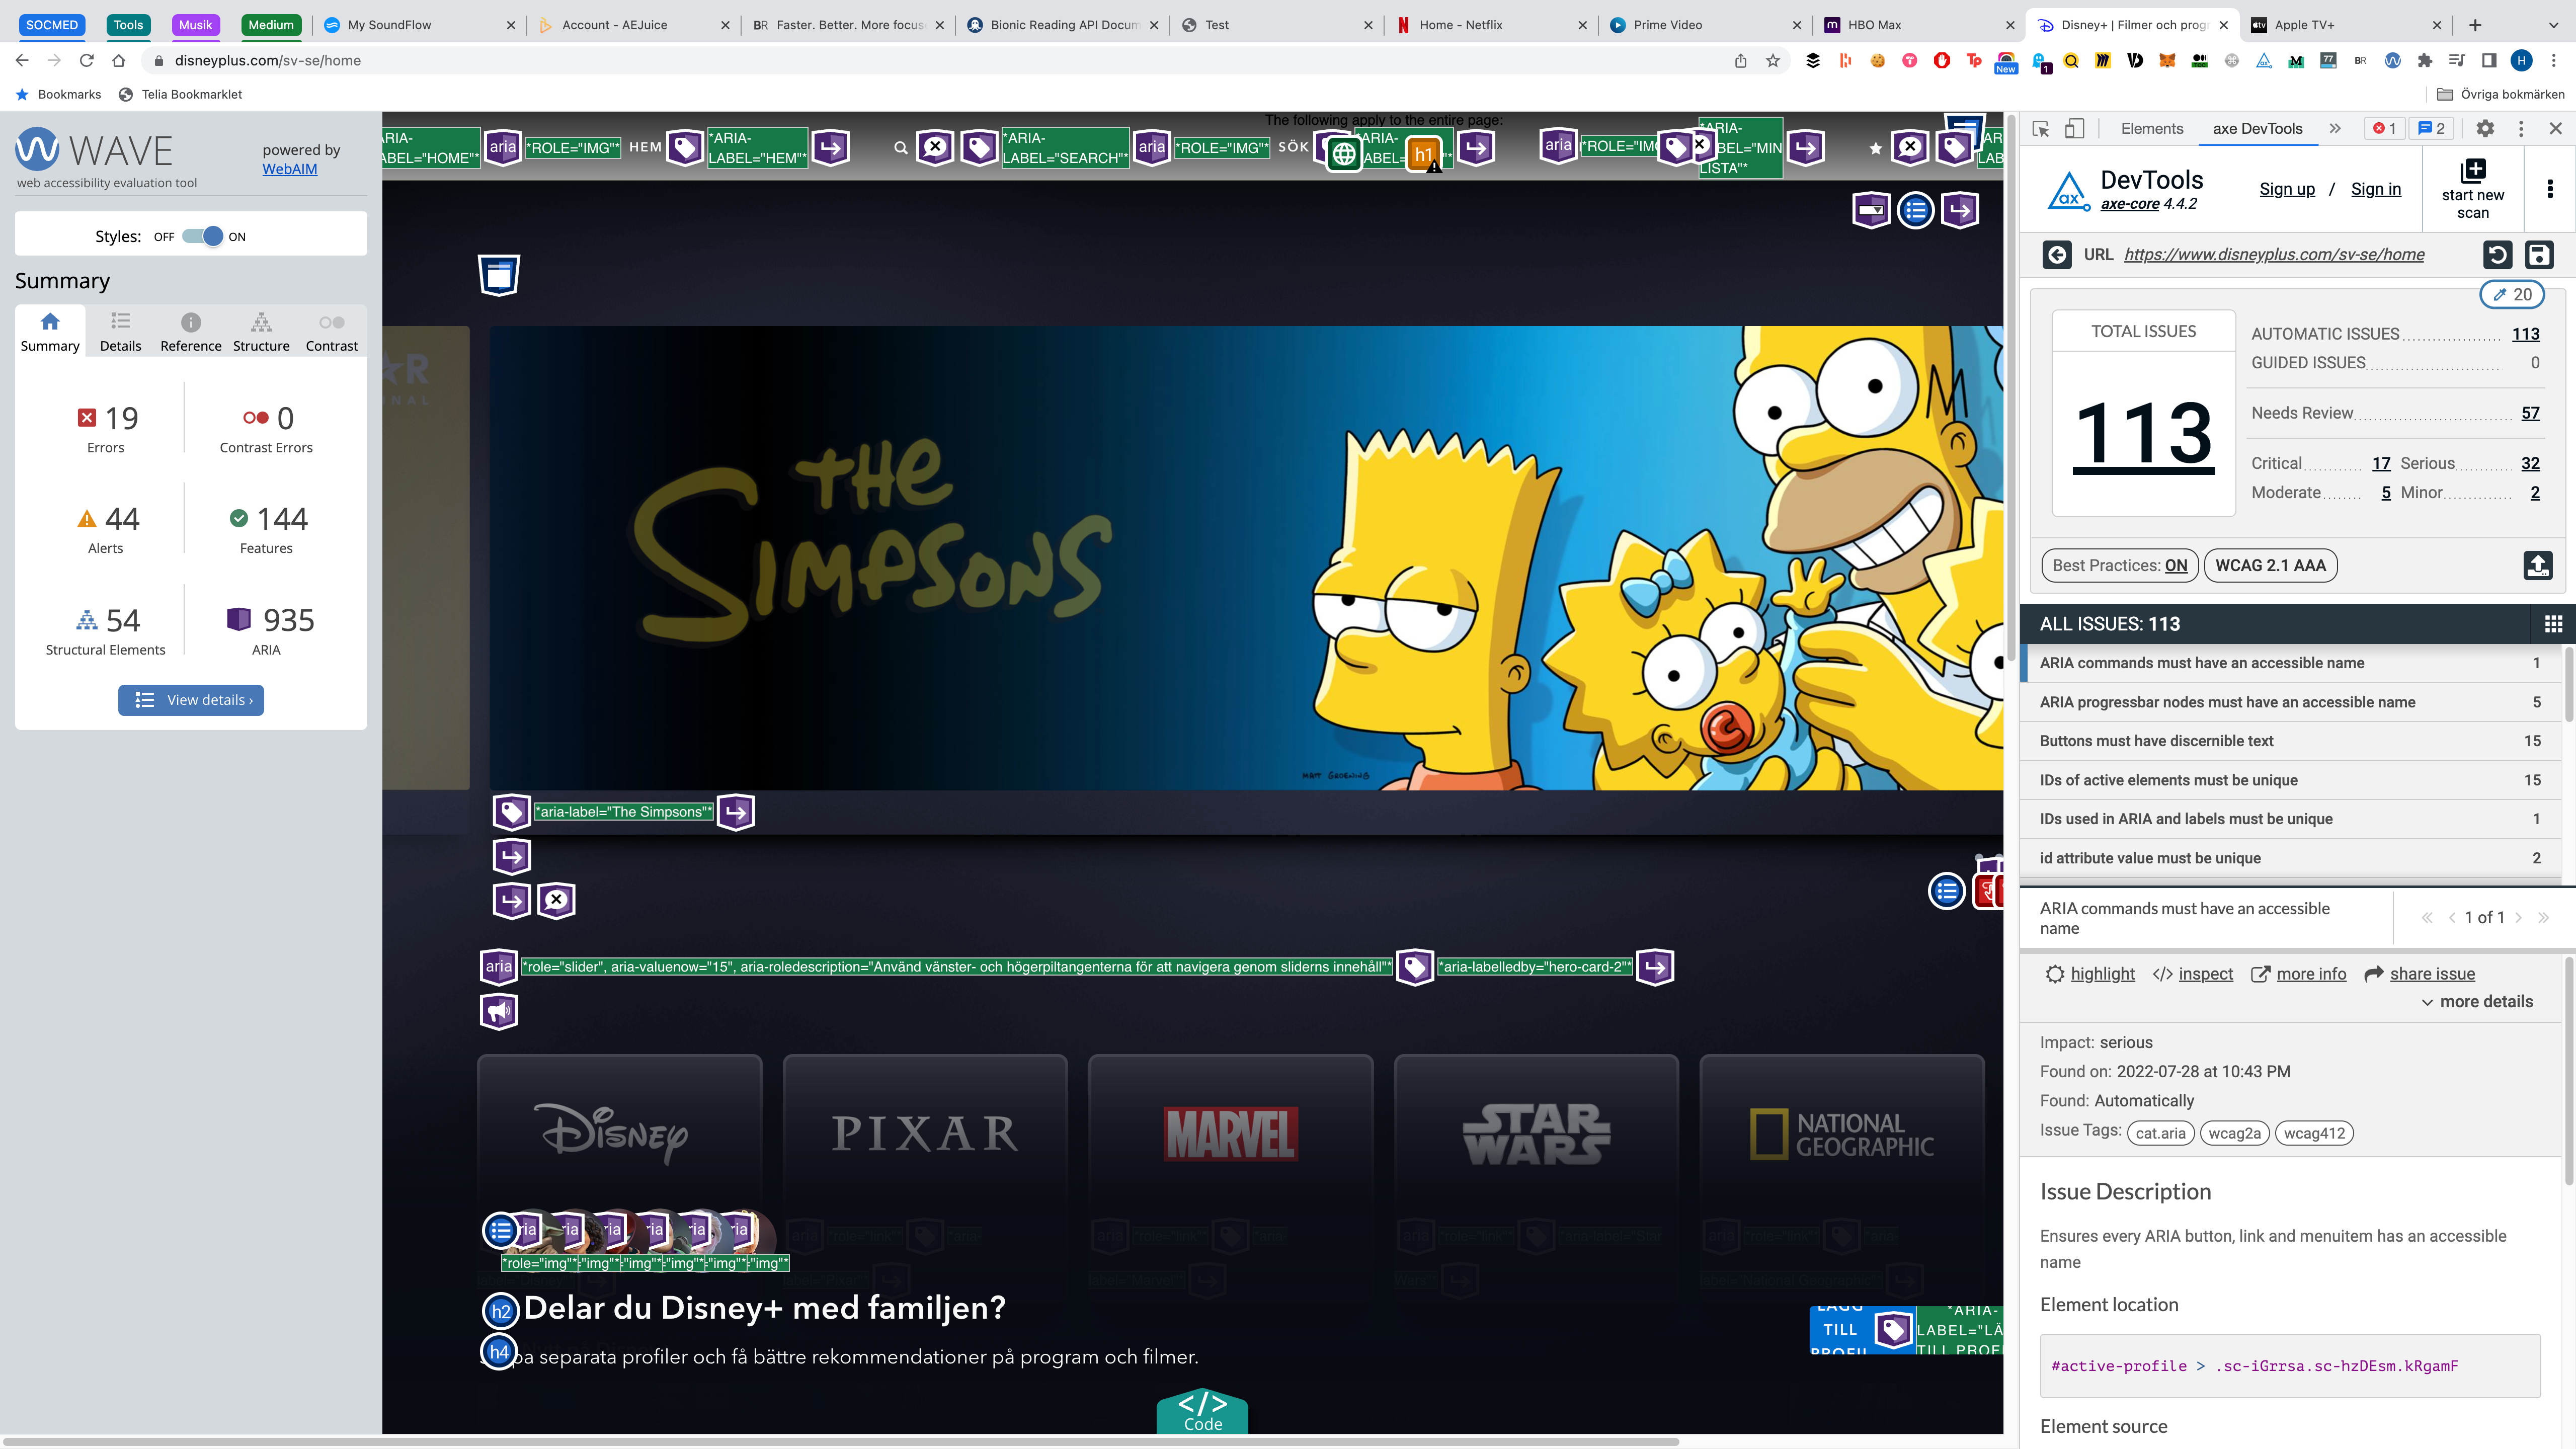Click the WAVE h4 heading icon

tap(498, 1352)
